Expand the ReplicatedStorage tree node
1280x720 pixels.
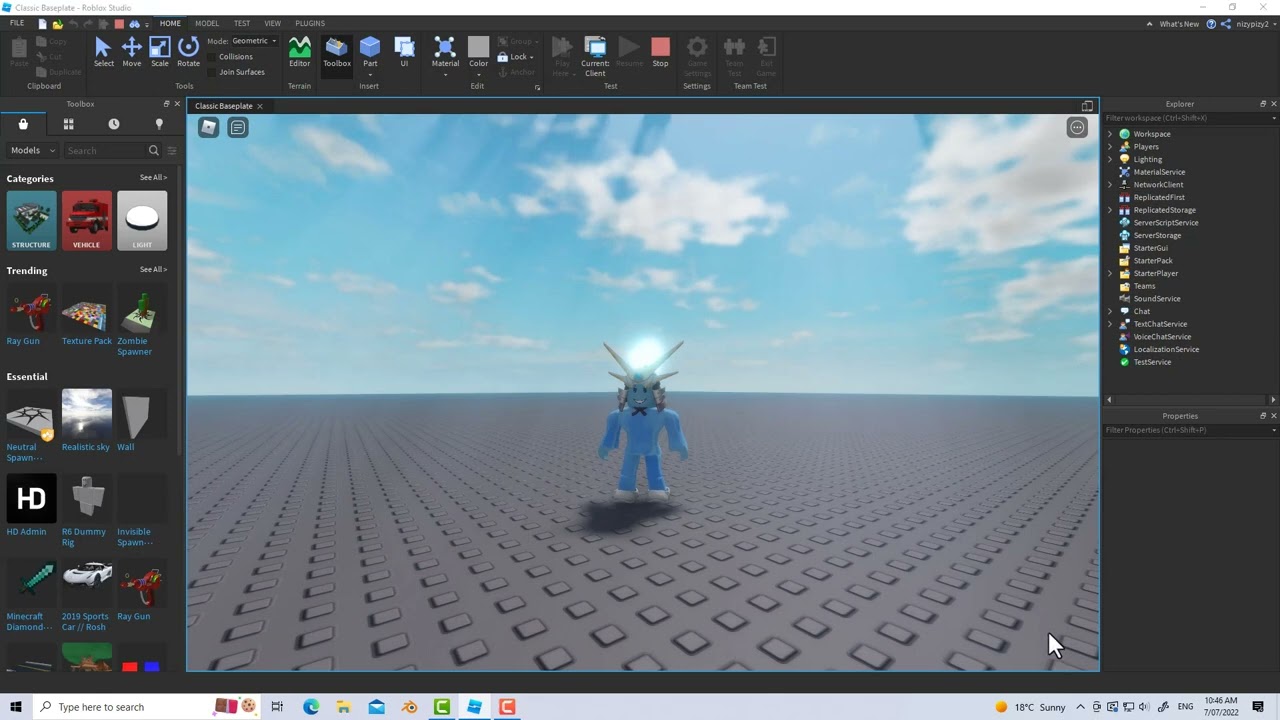pyautogui.click(x=1110, y=210)
